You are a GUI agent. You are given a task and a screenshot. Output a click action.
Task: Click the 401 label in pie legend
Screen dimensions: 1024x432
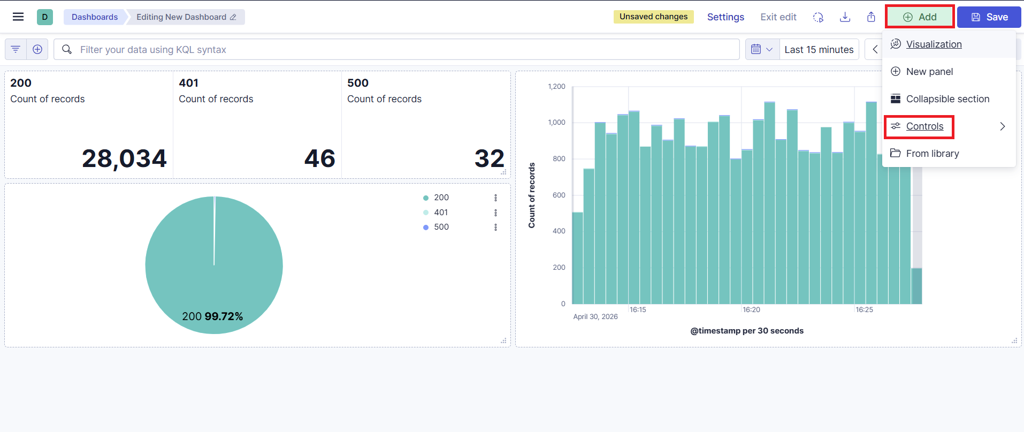tap(441, 213)
